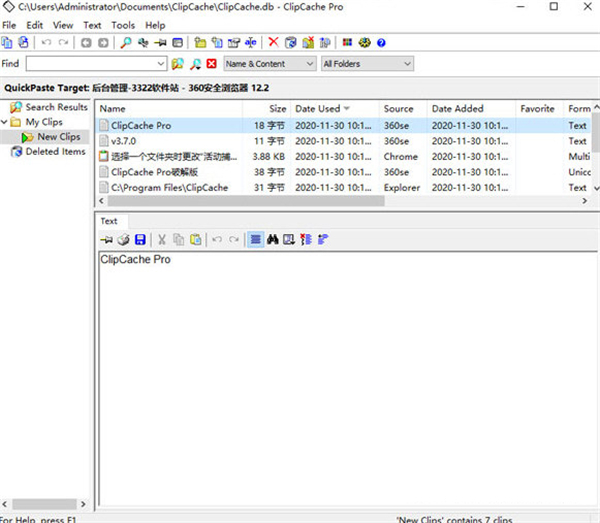Open the Name & Content search scope dropdown

tap(268, 64)
